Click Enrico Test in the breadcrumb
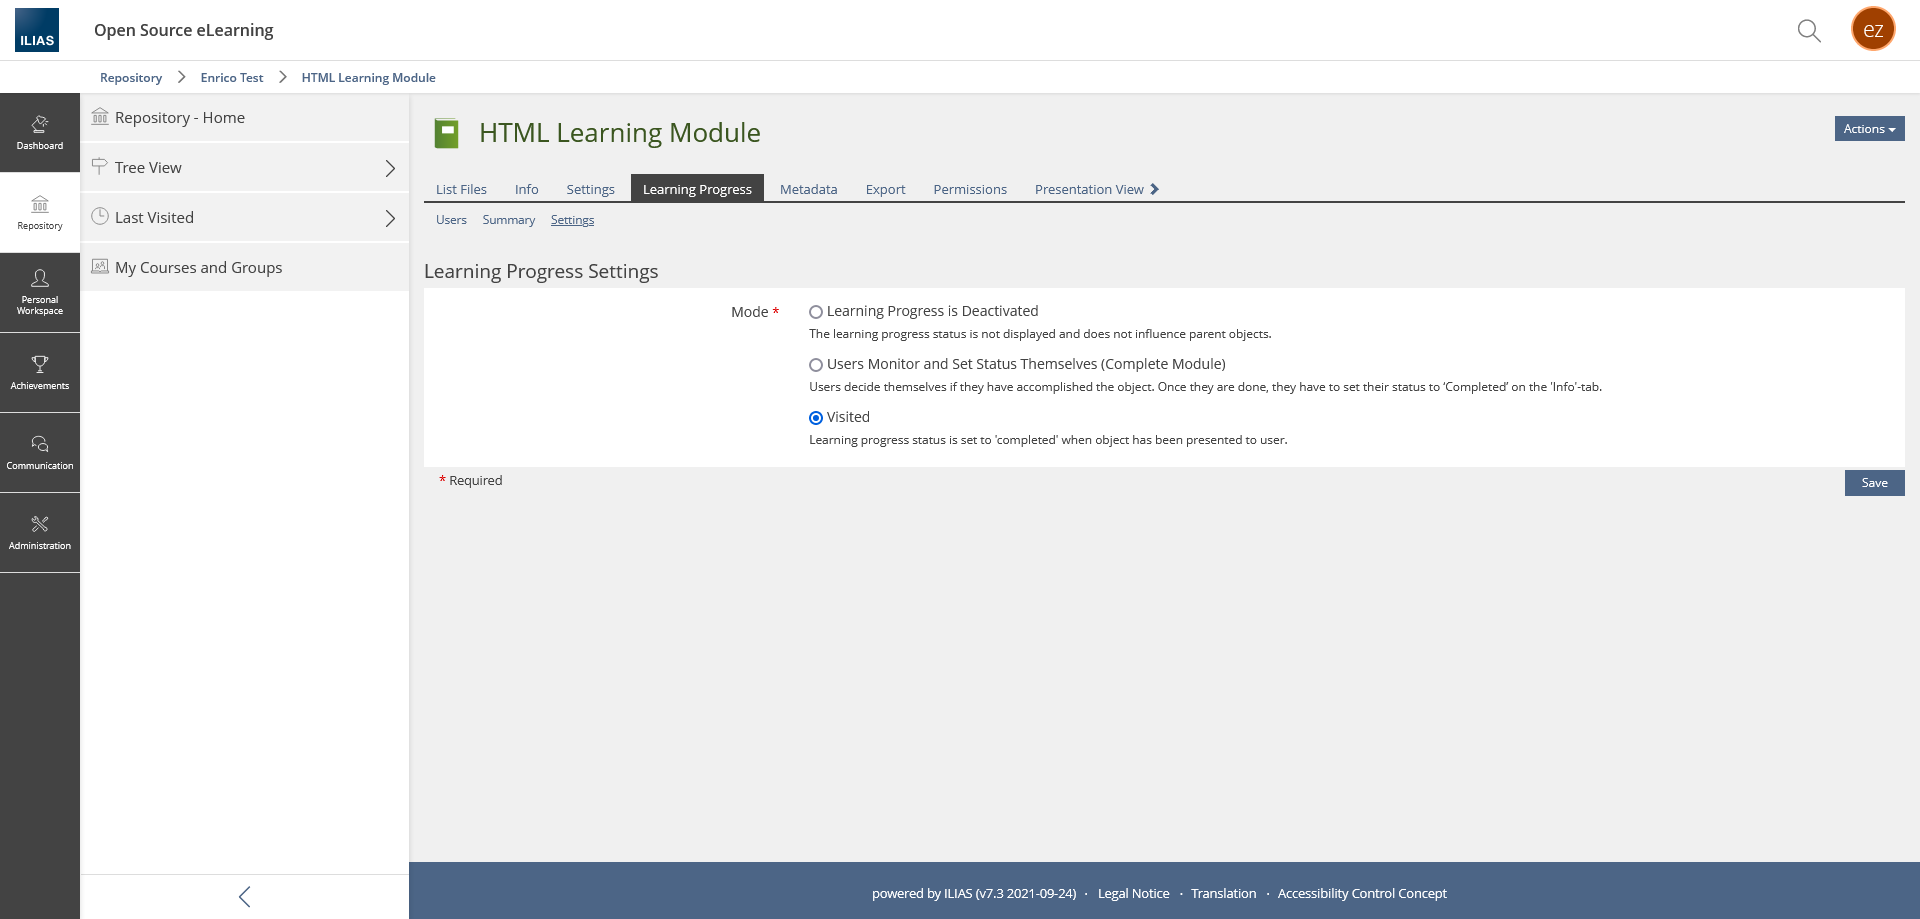 [x=232, y=78]
